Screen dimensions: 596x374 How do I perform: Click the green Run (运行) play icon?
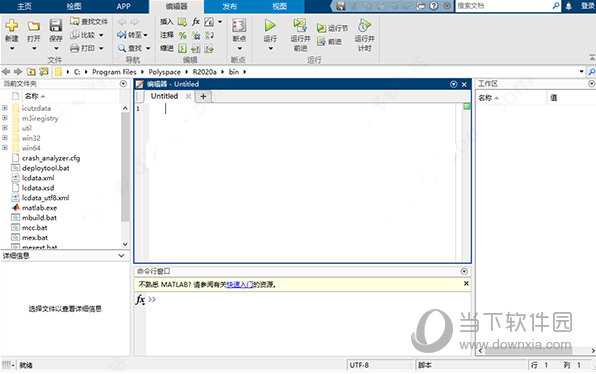click(x=270, y=25)
